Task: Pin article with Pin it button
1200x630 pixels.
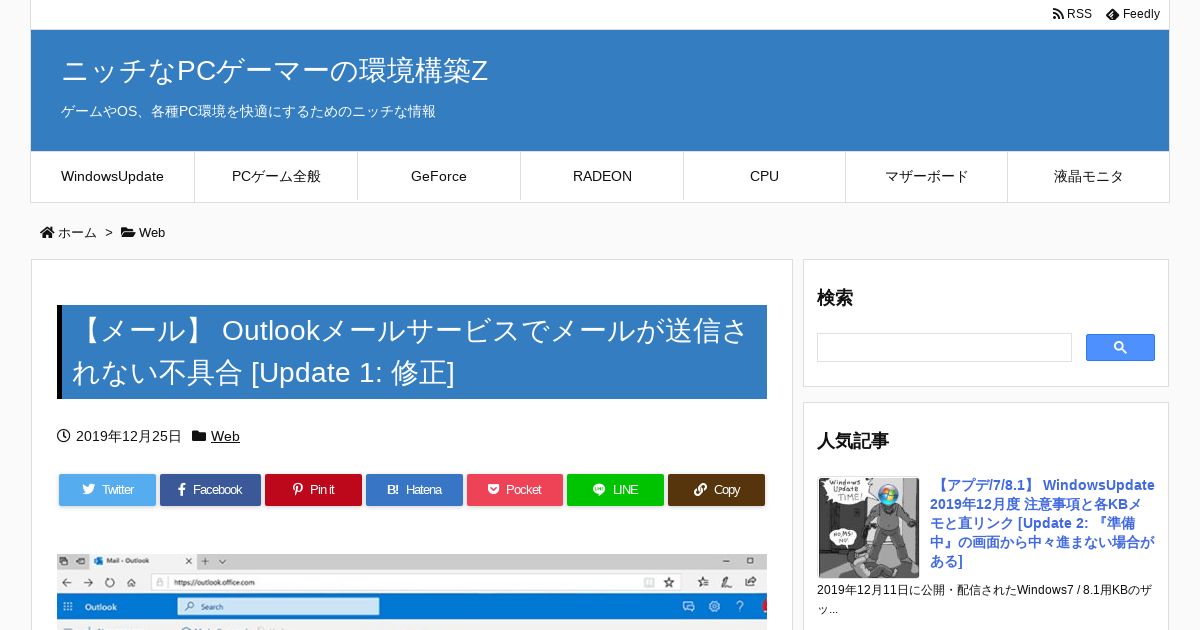Action: 313,490
